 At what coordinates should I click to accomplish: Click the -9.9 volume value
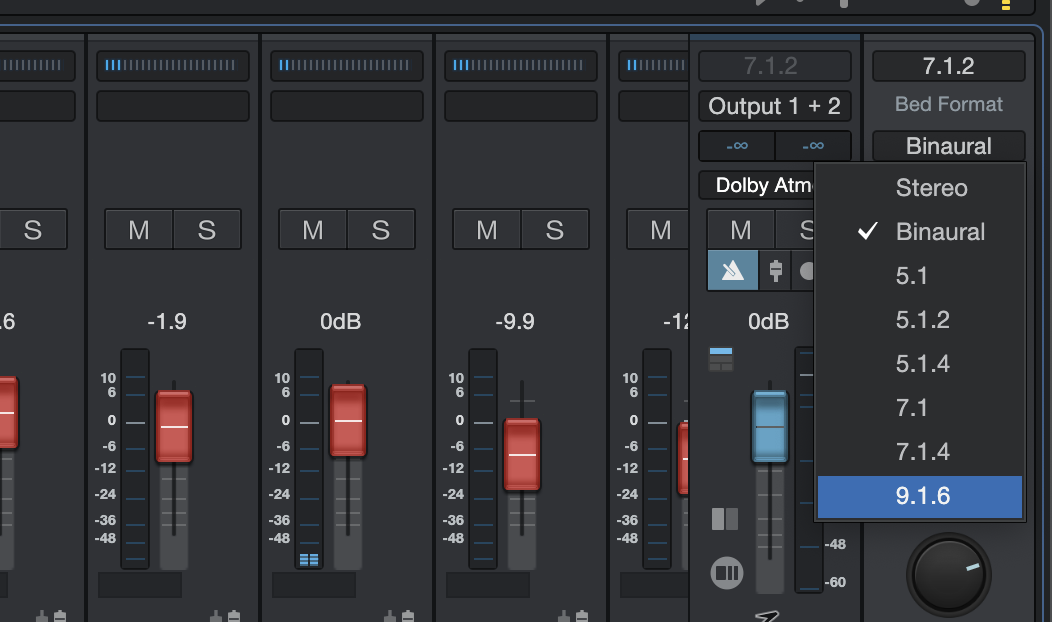pyautogui.click(x=515, y=321)
